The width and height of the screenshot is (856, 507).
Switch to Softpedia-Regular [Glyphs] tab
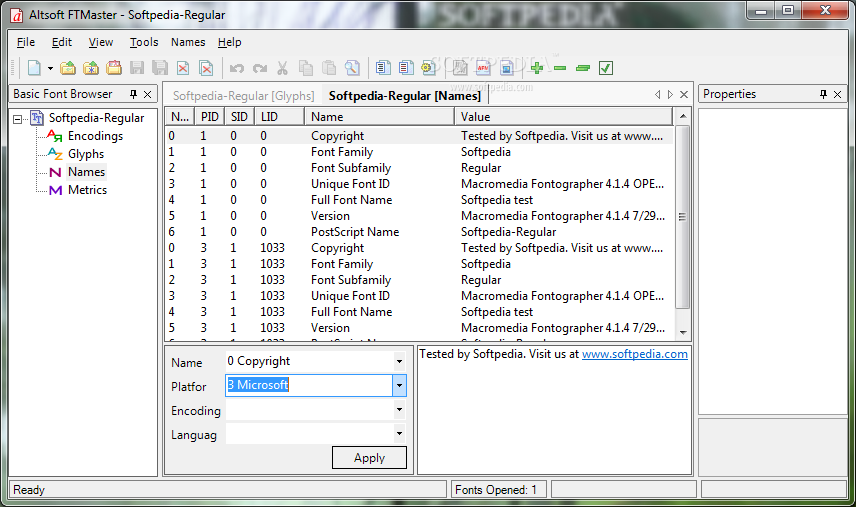tap(243, 96)
